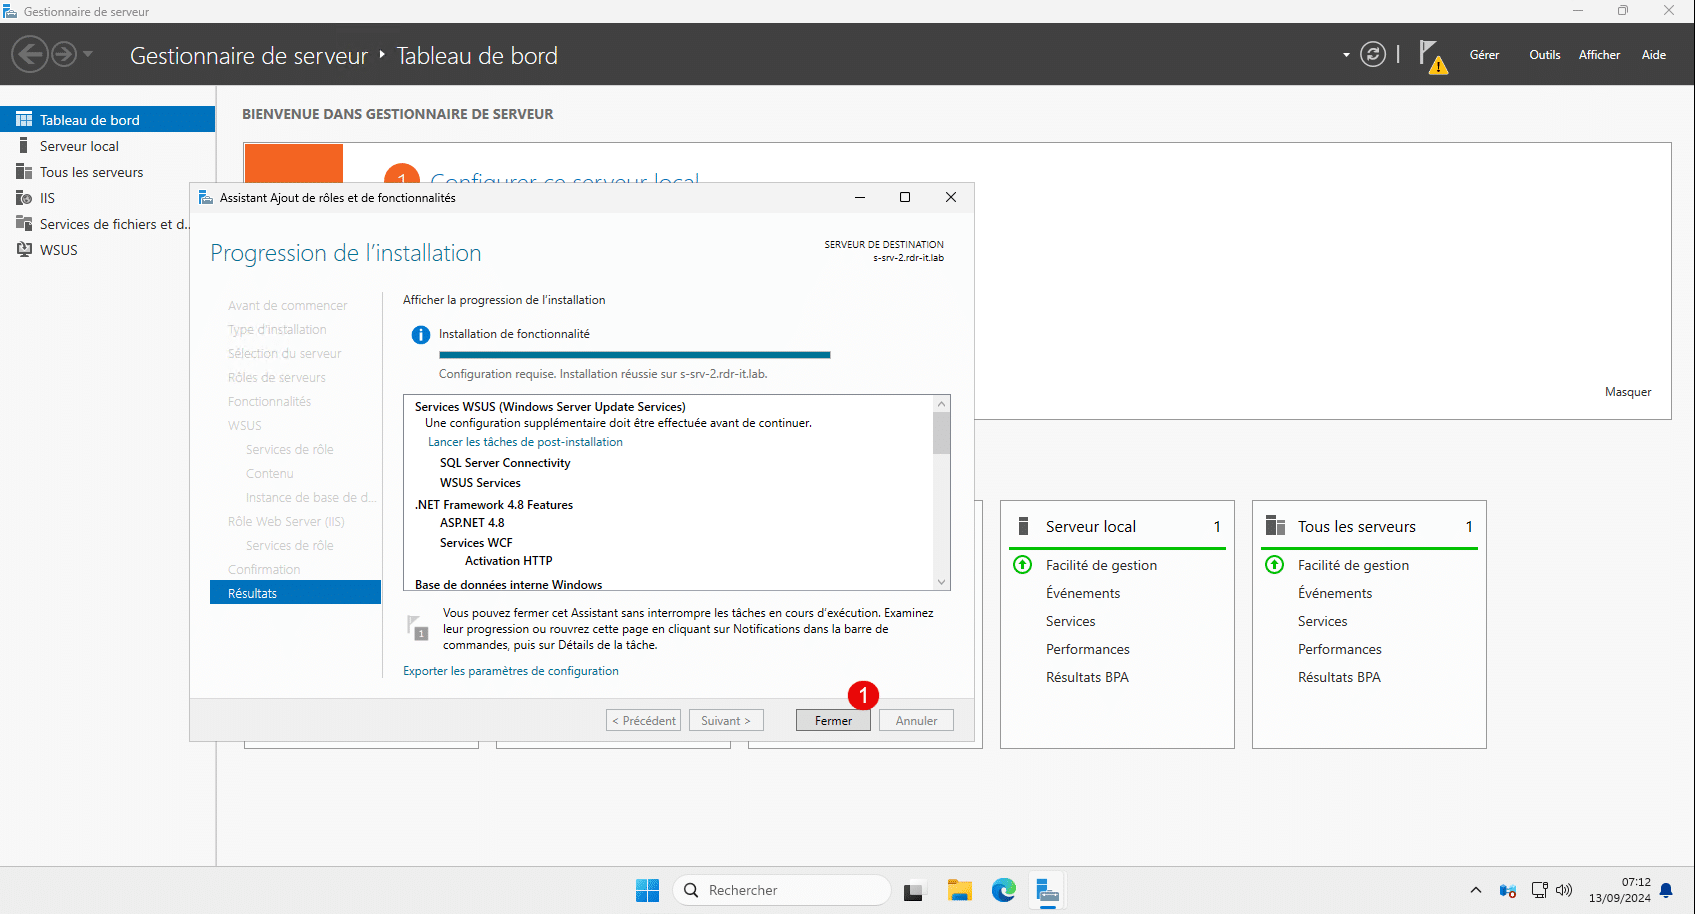
Task: Click Services in the Serveur local tile
Action: pos(1070,621)
